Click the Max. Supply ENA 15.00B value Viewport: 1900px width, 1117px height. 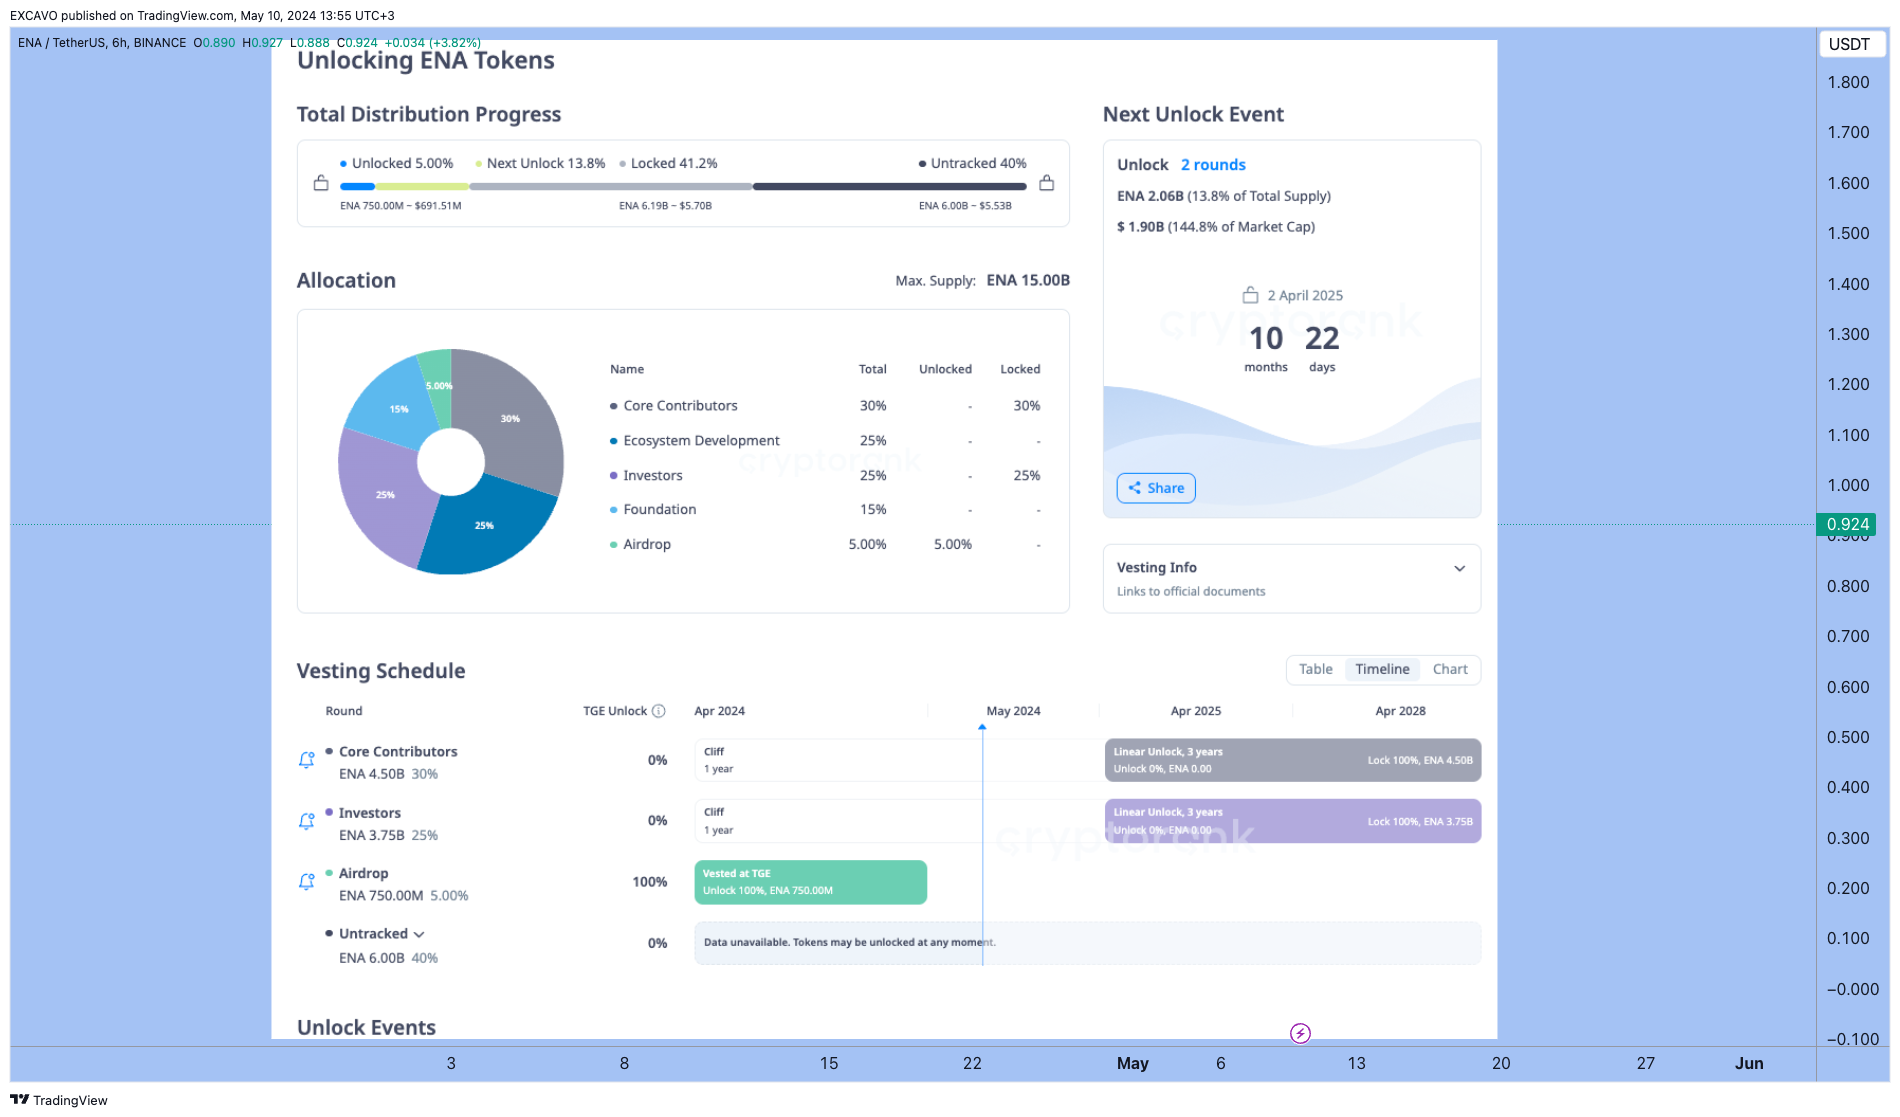(x=1028, y=281)
